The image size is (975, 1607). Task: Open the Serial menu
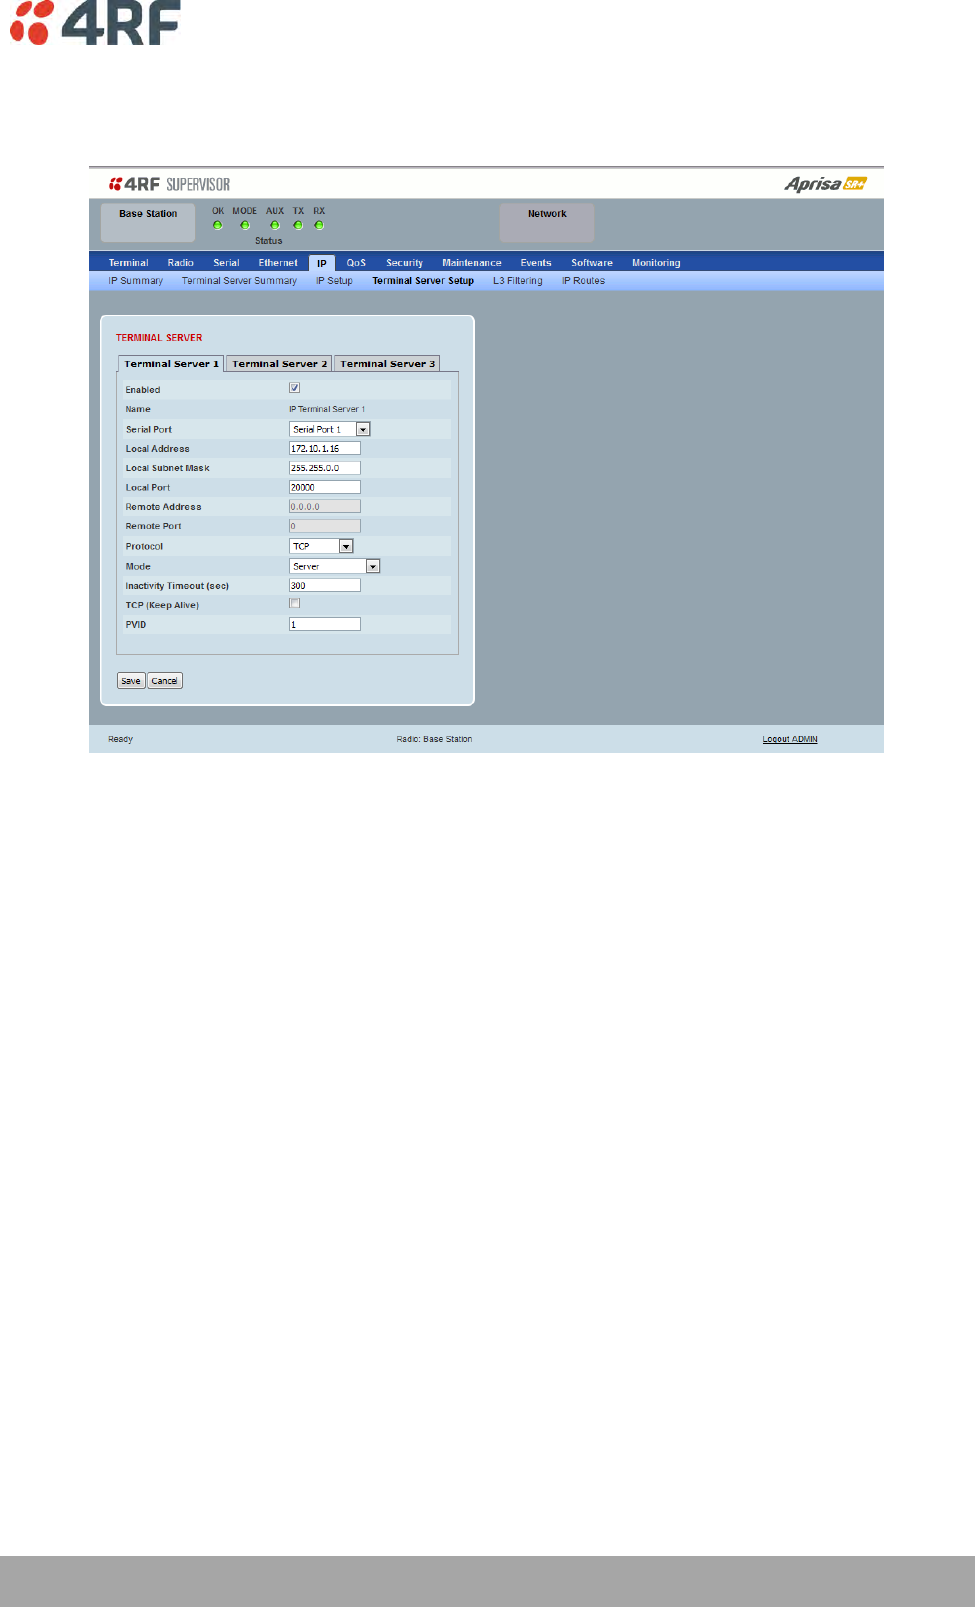[226, 263]
